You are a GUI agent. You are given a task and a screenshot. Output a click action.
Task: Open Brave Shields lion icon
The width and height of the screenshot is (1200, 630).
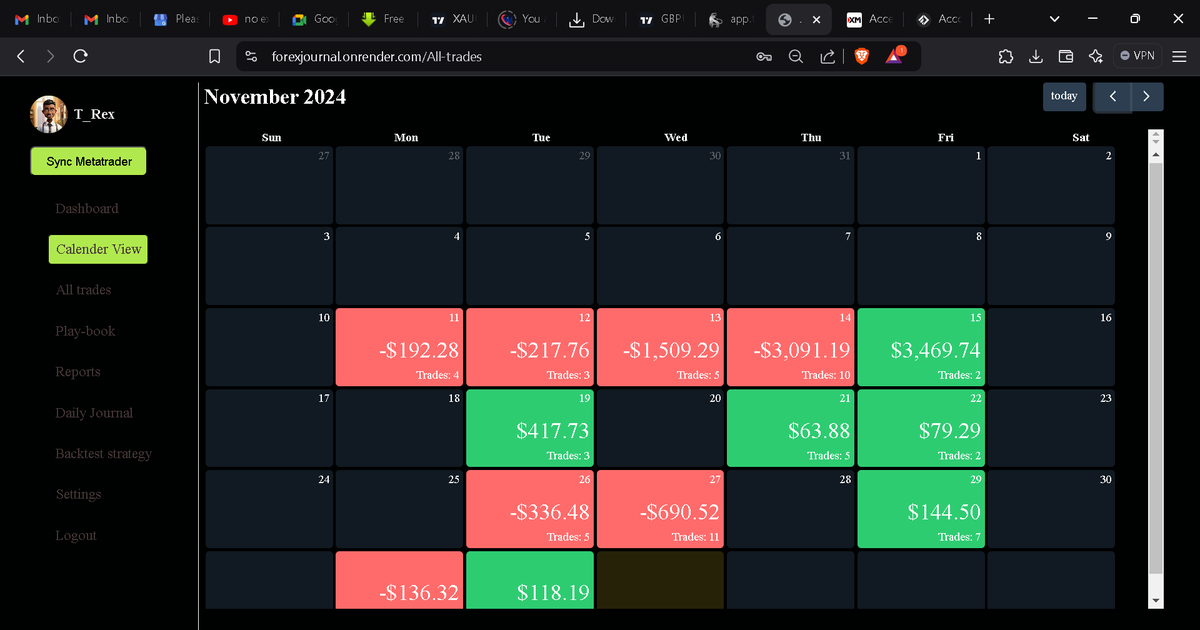862,57
